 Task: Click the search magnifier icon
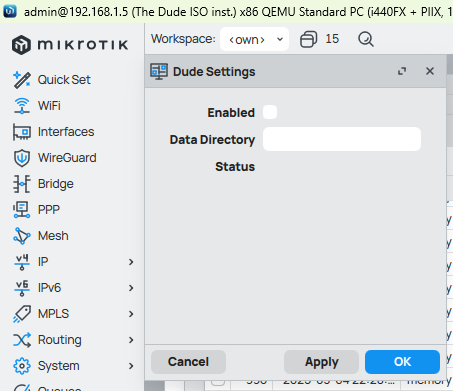366,39
